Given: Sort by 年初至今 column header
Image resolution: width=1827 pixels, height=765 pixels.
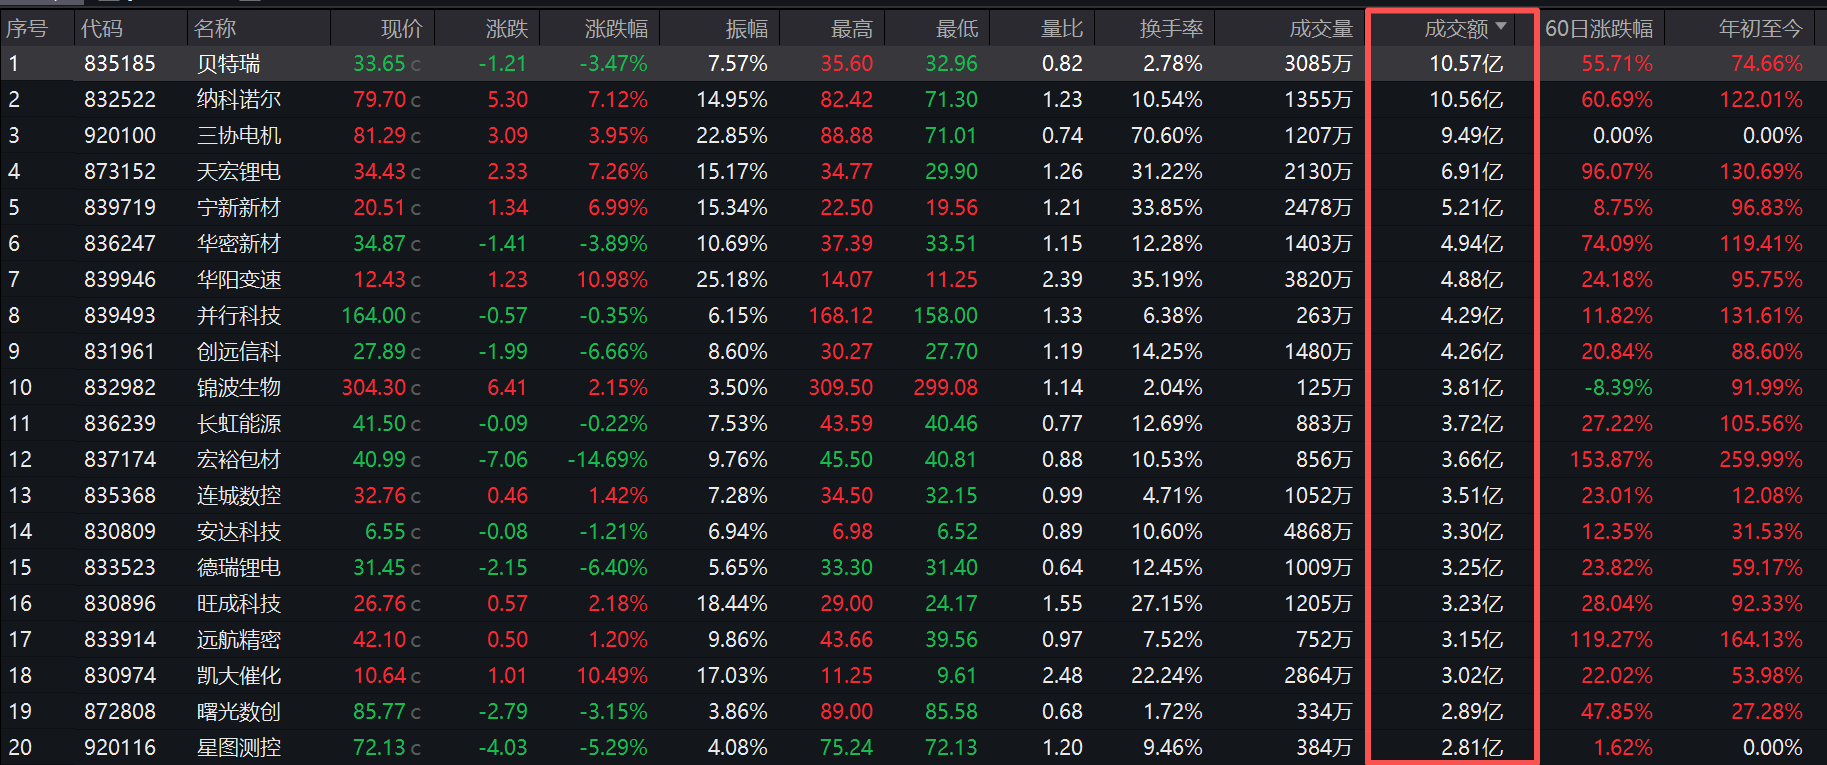Looking at the screenshot, I should tap(1761, 29).
